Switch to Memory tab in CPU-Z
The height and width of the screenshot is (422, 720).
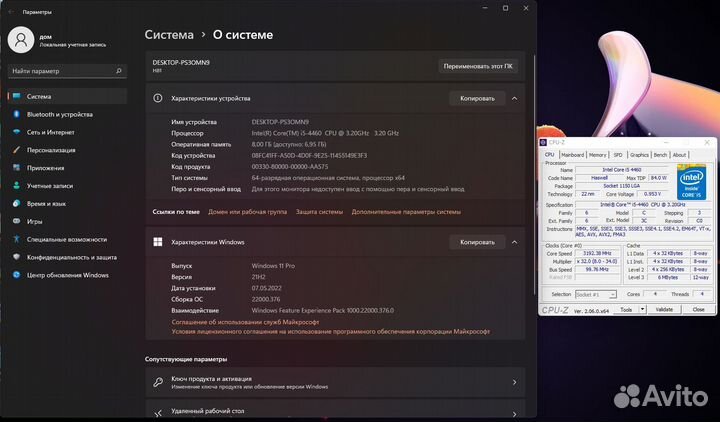tap(597, 155)
